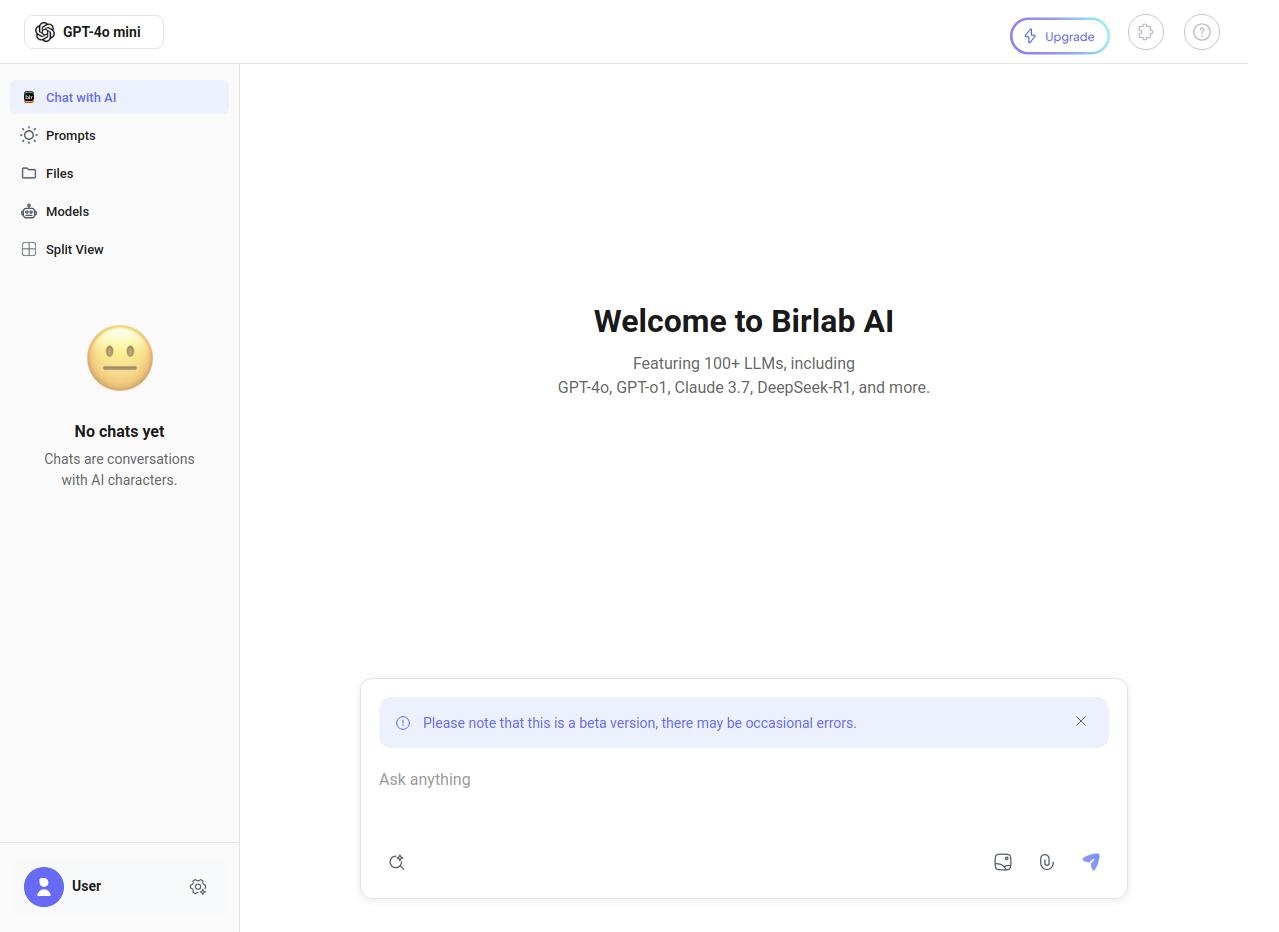
Task: Click the info icon in beta notice
Action: click(403, 723)
